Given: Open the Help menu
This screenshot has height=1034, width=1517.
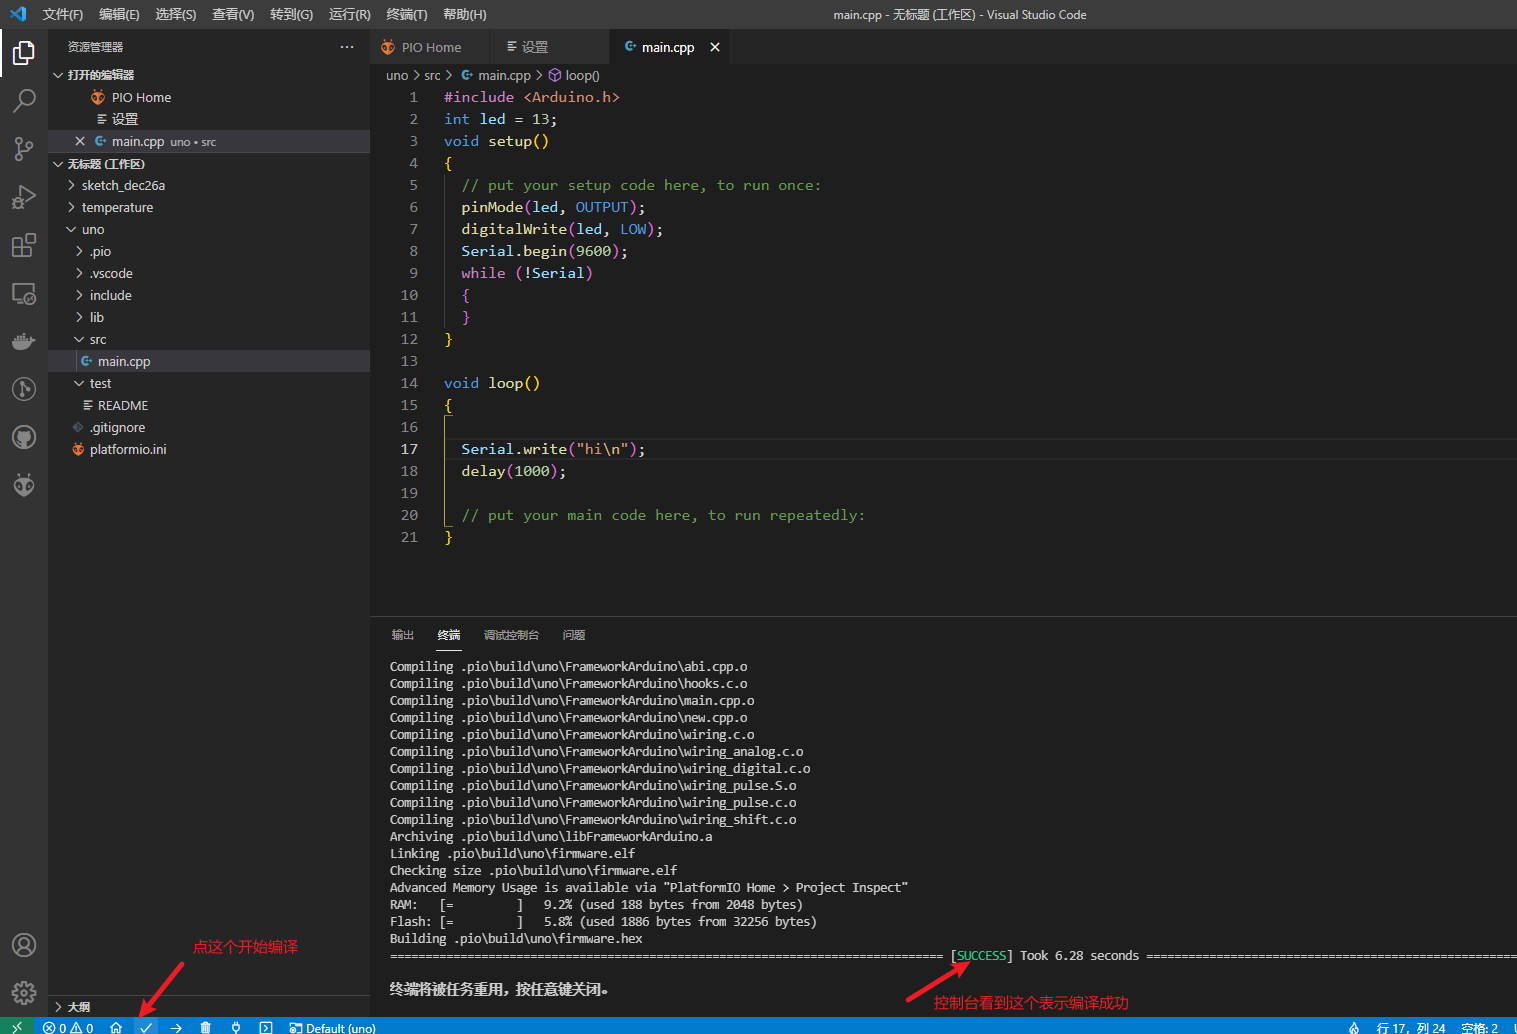Looking at the screenshot, I should tap(464, 14).
